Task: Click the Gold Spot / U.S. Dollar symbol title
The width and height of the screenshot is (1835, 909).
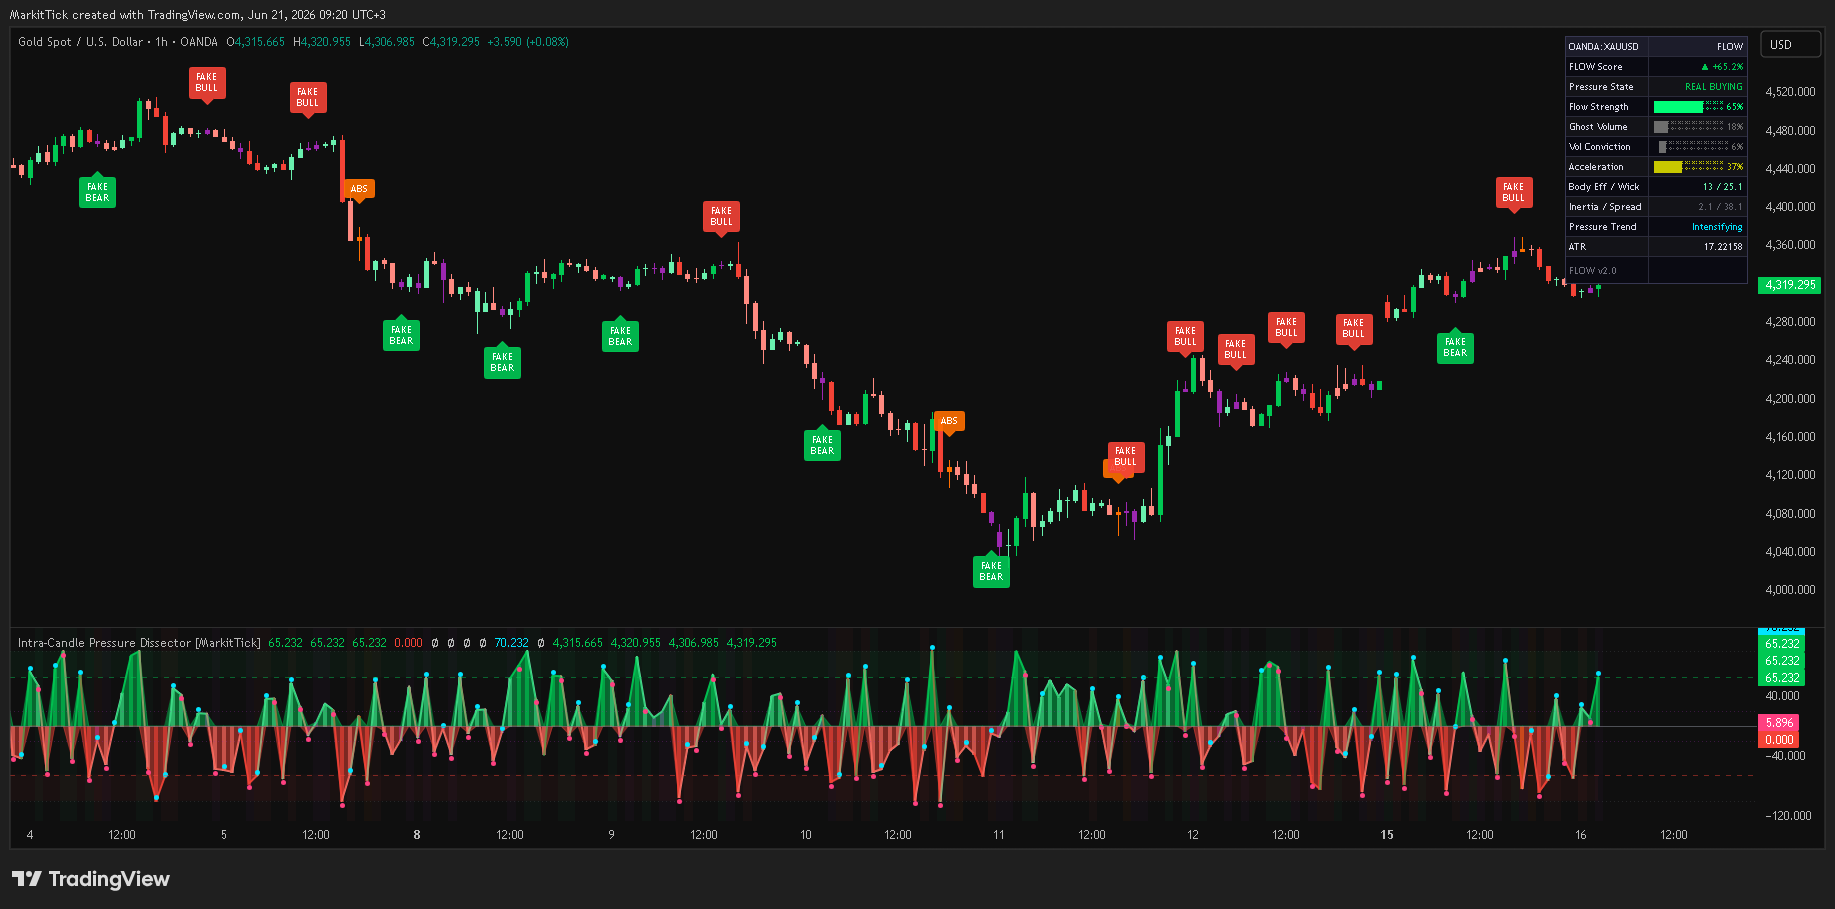Action: tap(81, 42)
